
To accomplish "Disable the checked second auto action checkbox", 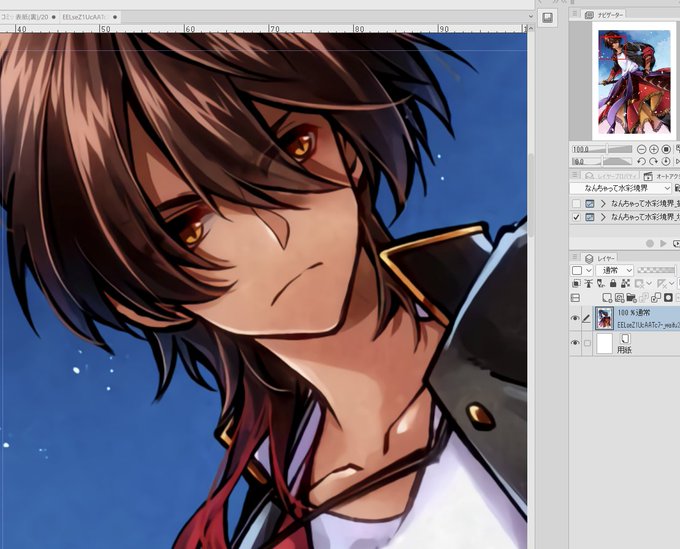I will [576, 217].
